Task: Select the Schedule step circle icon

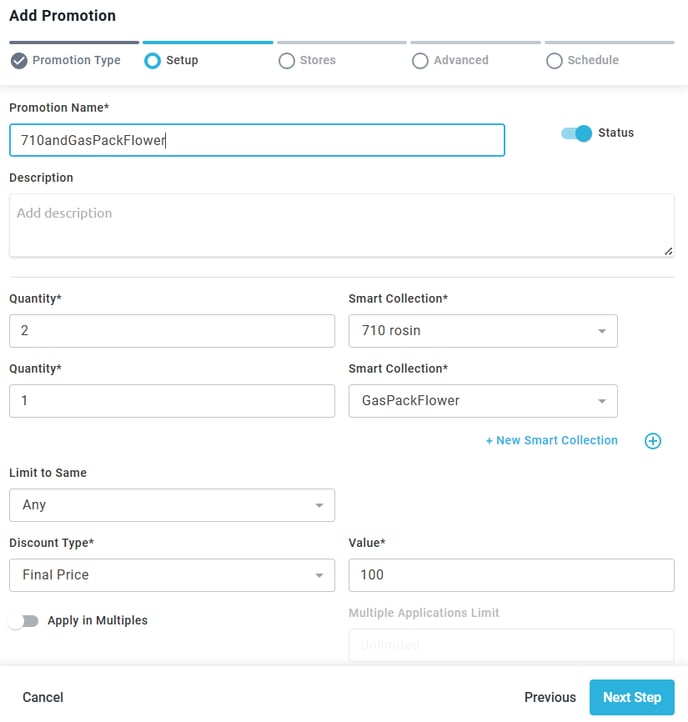Action: [x=554, y=60]
